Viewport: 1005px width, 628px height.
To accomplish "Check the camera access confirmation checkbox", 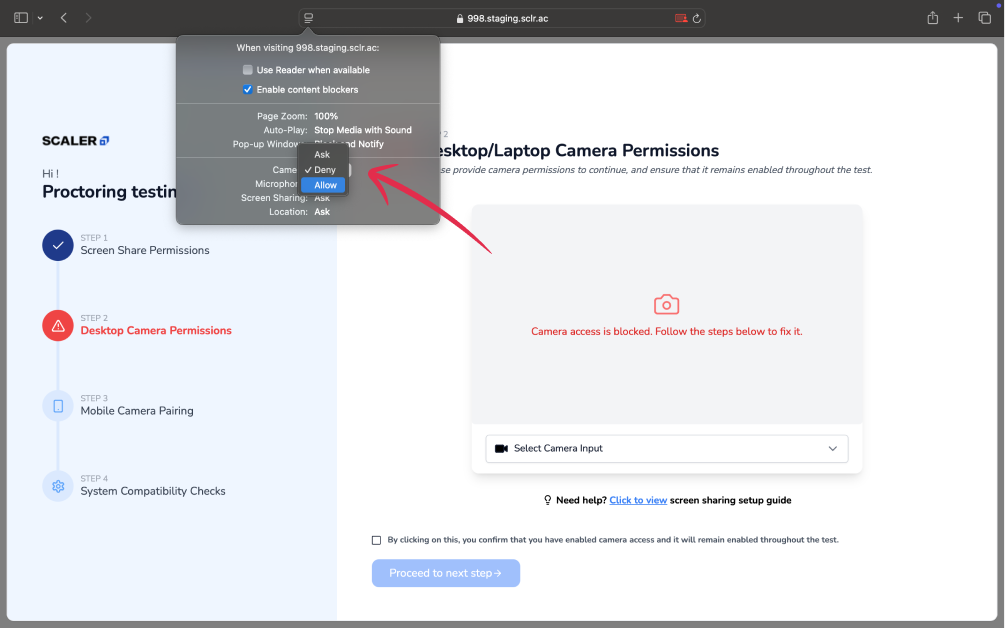I will click(x=376, y=540).
